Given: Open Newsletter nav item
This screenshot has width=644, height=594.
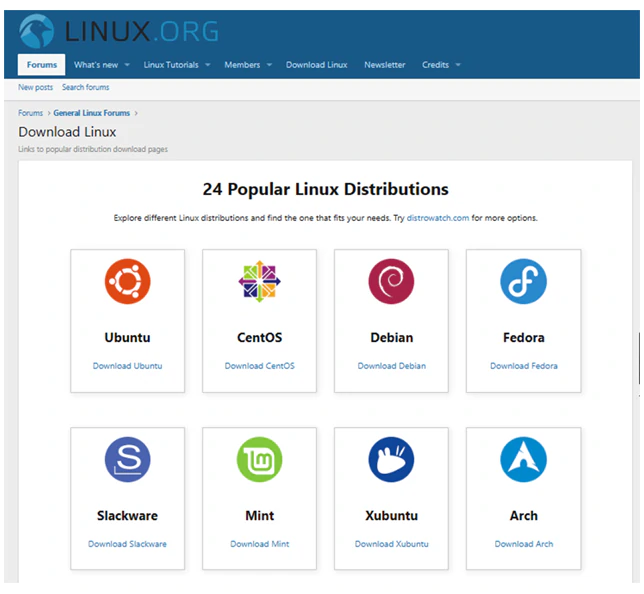Looking at the screenshot, I should tap(384, 65).
